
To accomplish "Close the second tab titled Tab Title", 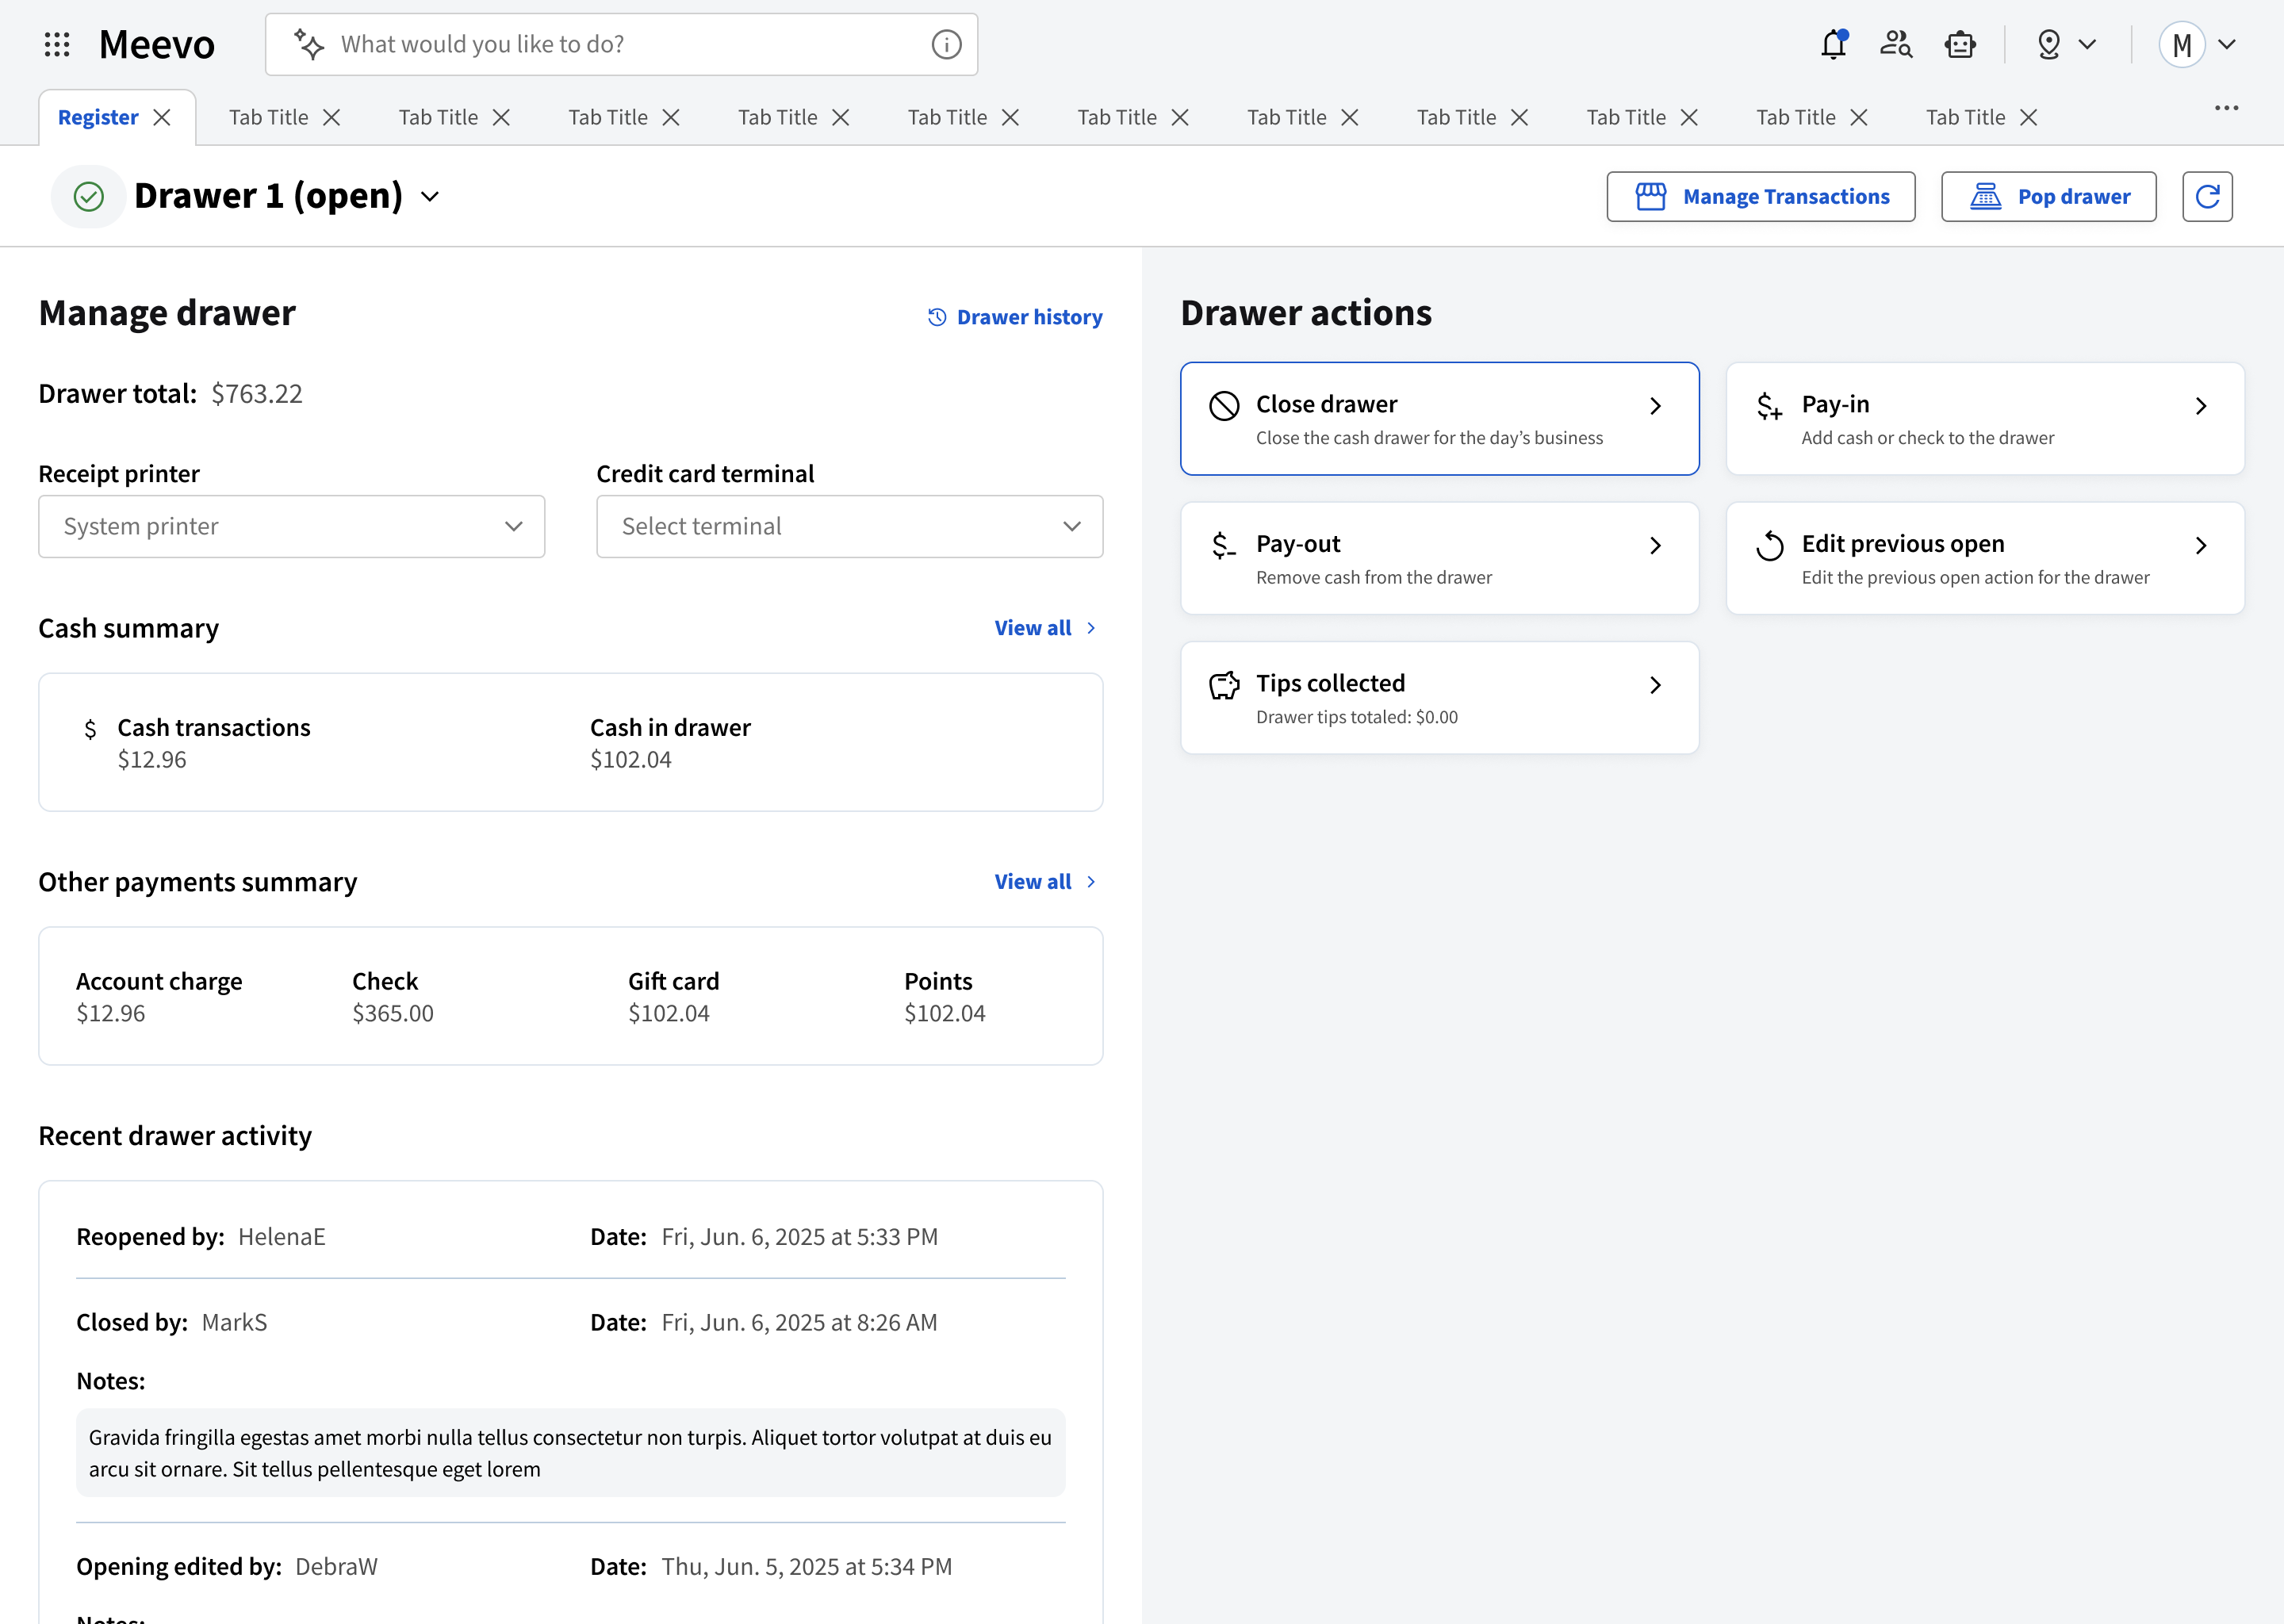I will pos(502,117).
